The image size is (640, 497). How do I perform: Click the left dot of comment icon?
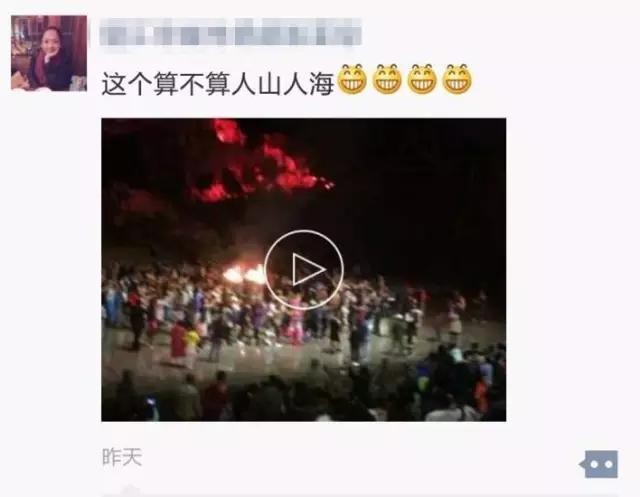click(594, 464)
